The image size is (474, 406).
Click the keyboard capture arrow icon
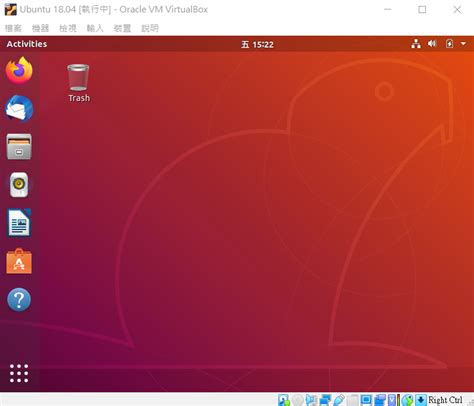click(x=421, y=400)
